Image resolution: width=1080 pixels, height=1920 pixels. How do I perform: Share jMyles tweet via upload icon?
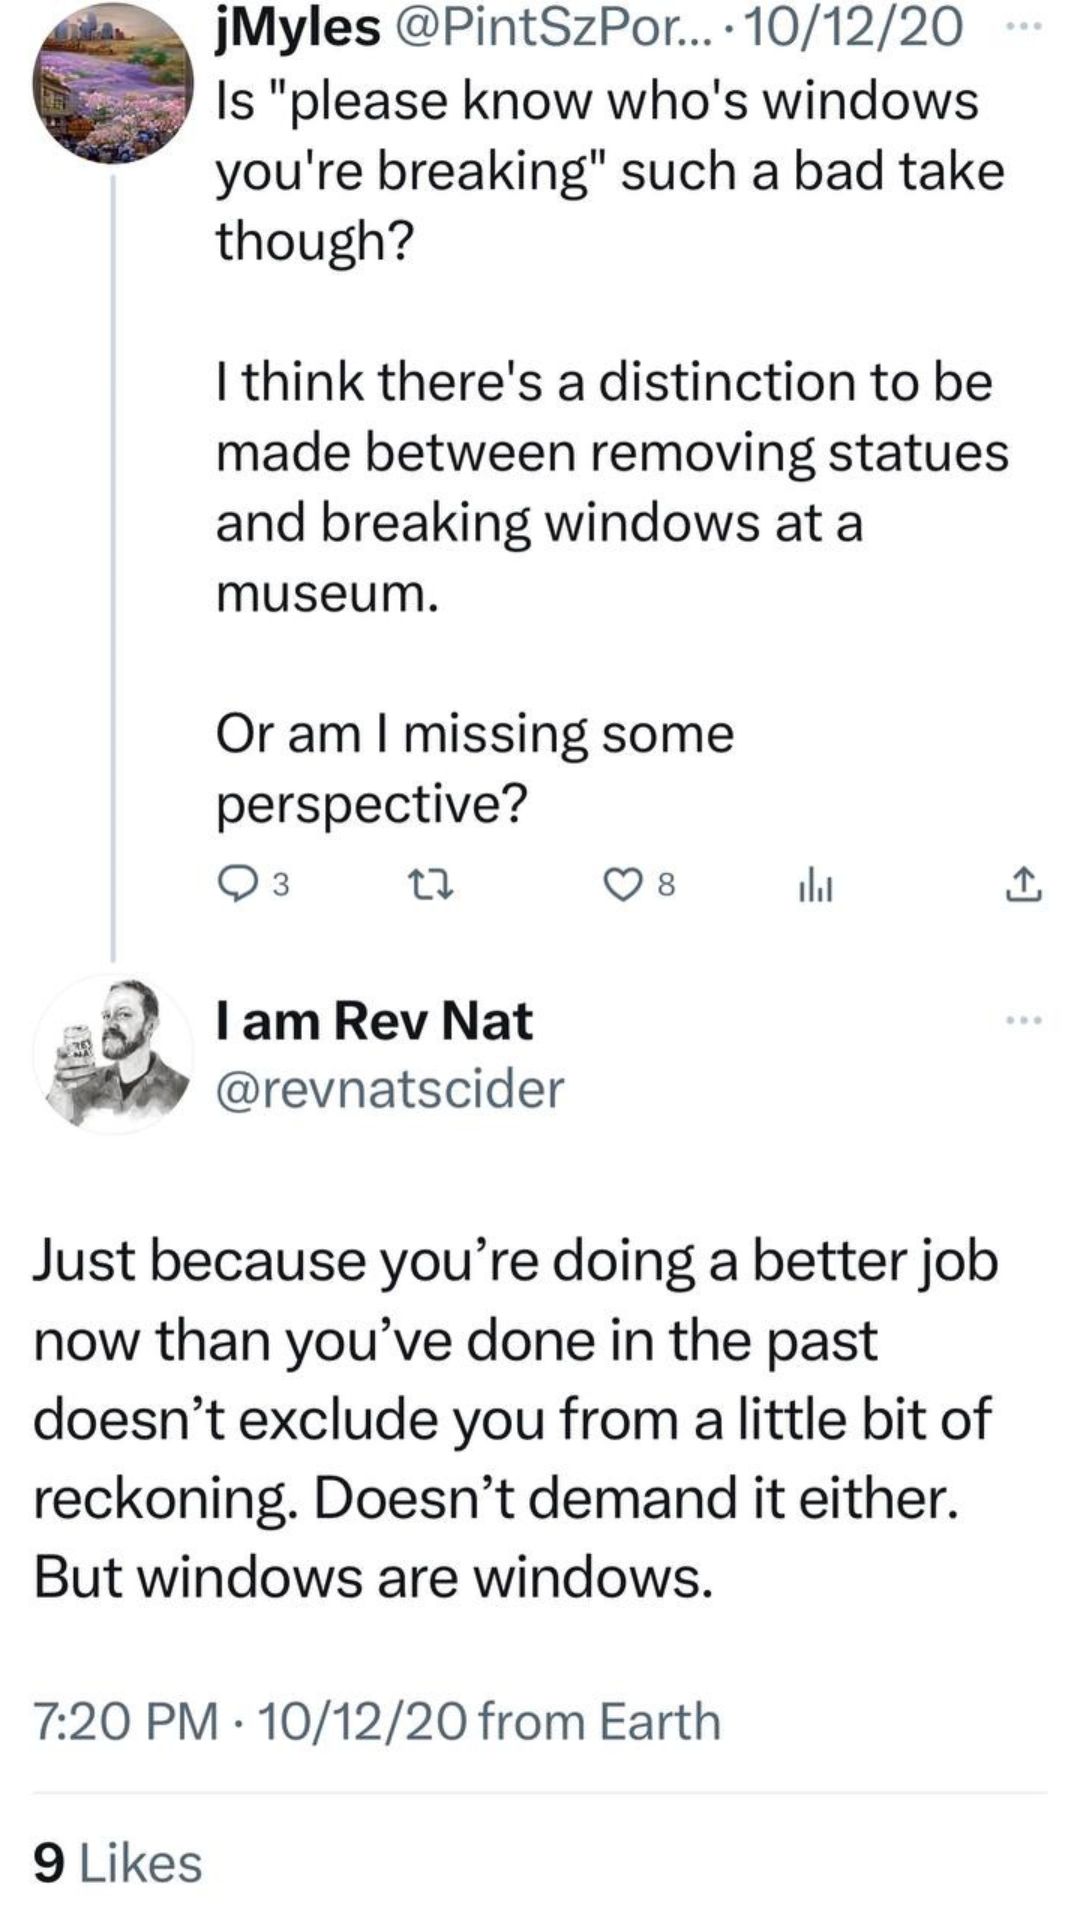click(1022, 884)
